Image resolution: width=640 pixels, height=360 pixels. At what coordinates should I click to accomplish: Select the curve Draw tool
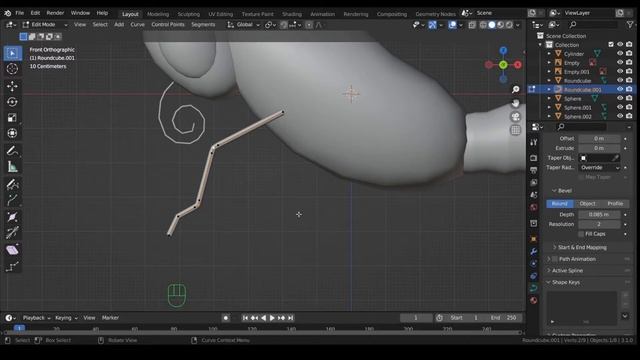click(12, 184)
